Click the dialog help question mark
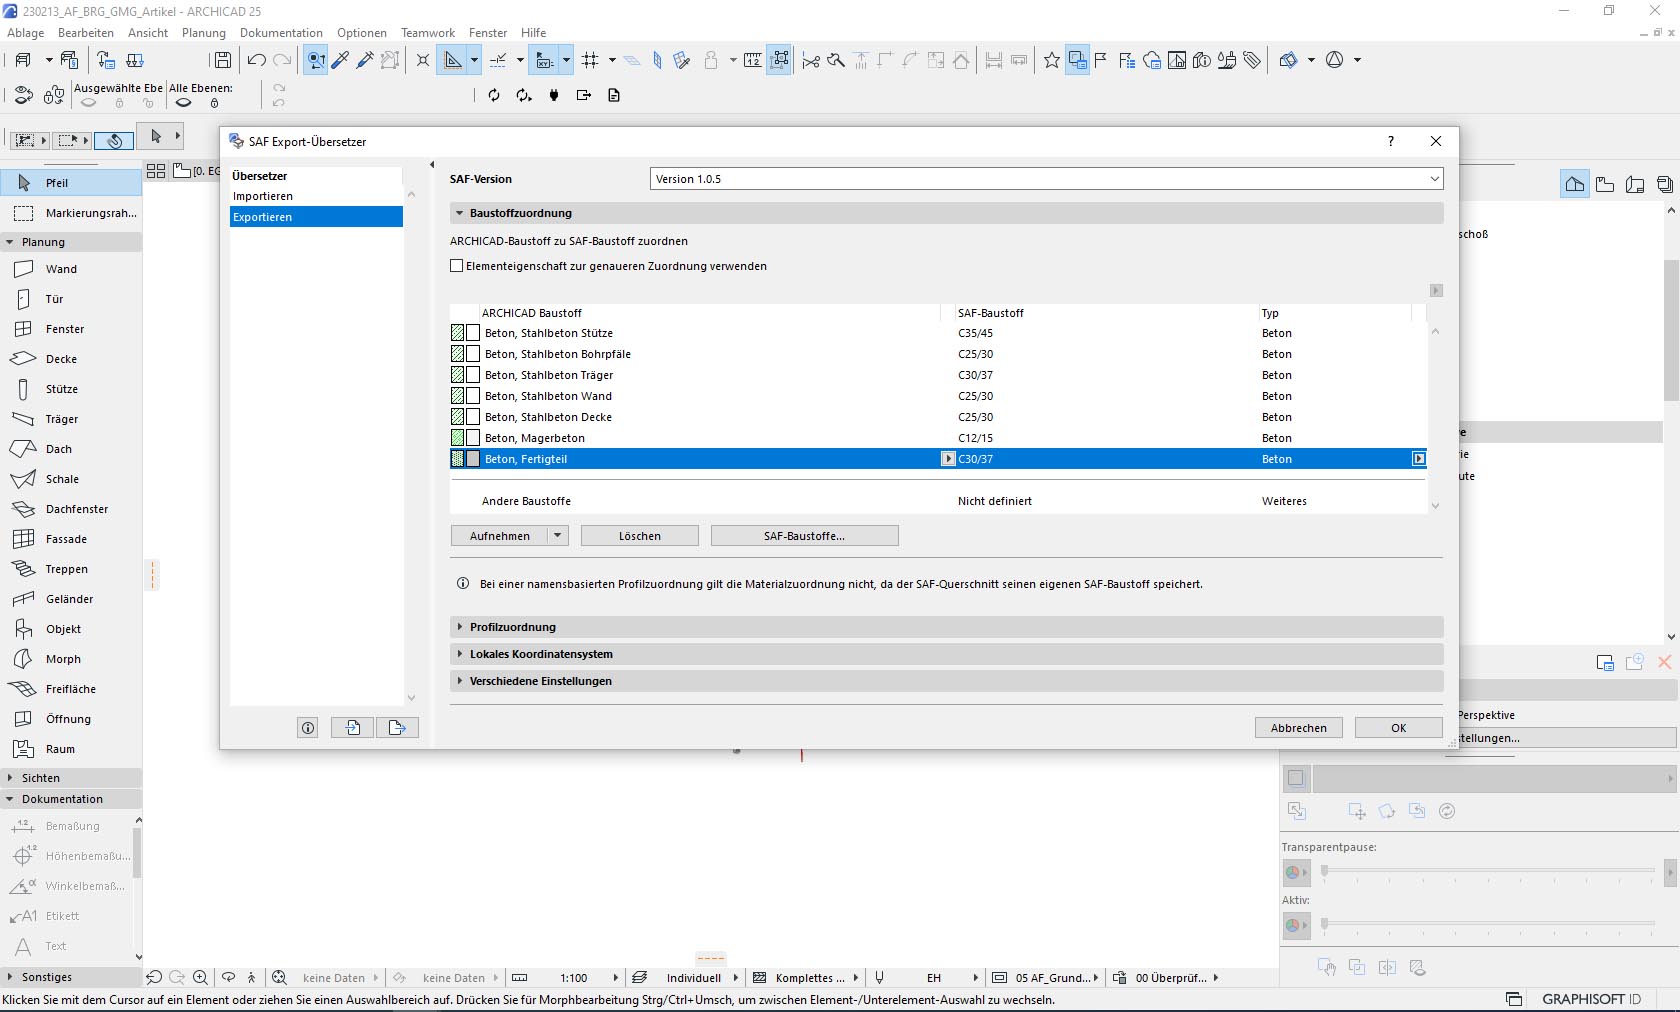 click(x=1391, y=141)
